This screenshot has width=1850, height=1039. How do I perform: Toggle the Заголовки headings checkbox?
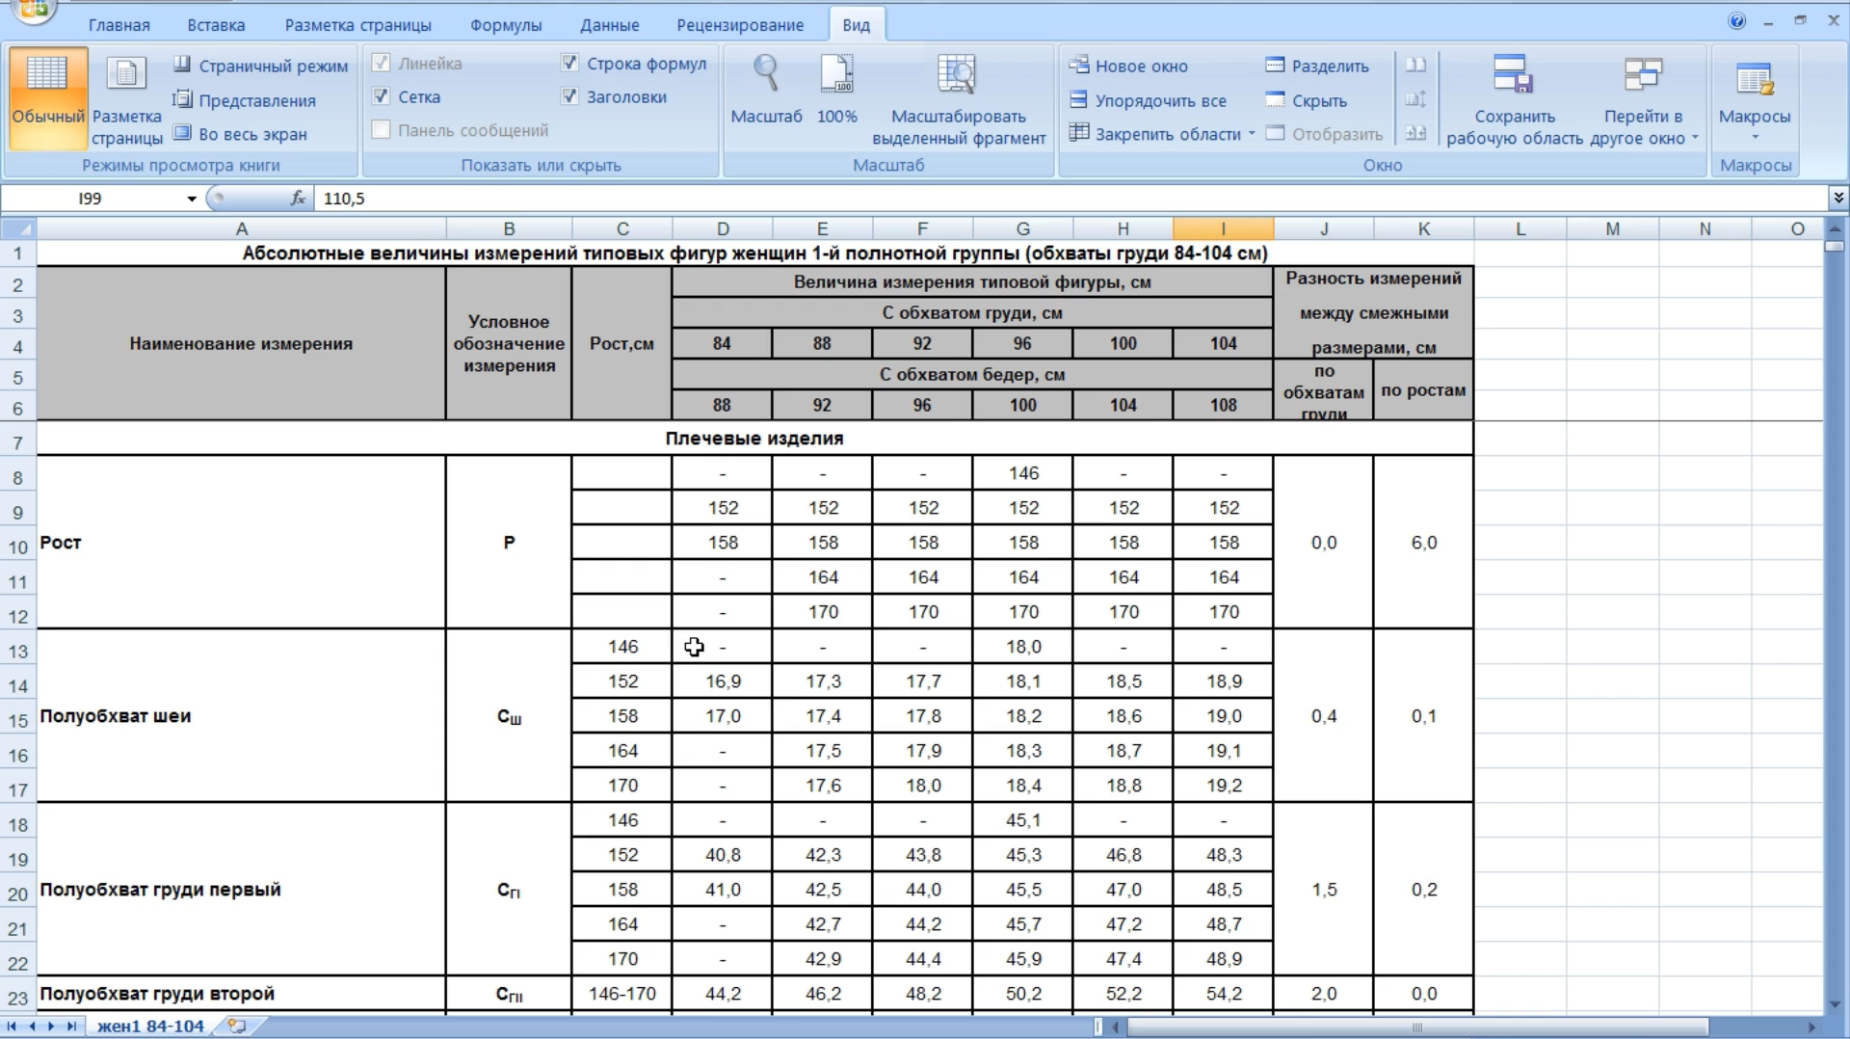(x=569, y=96)
